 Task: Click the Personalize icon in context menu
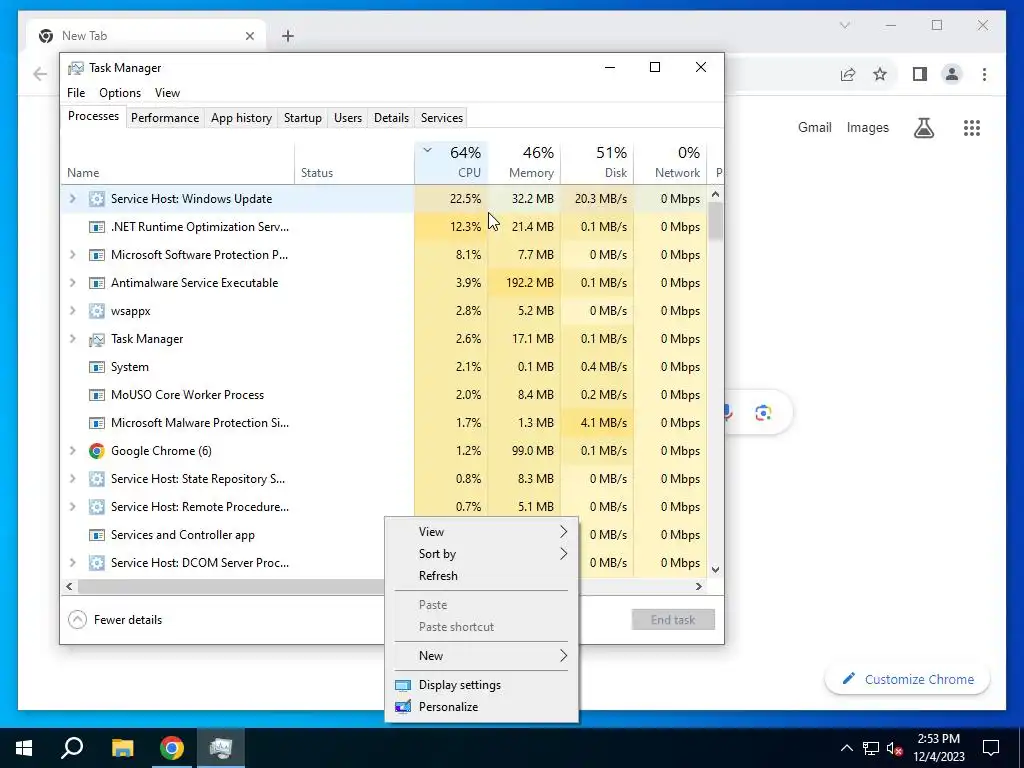pos(403,707)
